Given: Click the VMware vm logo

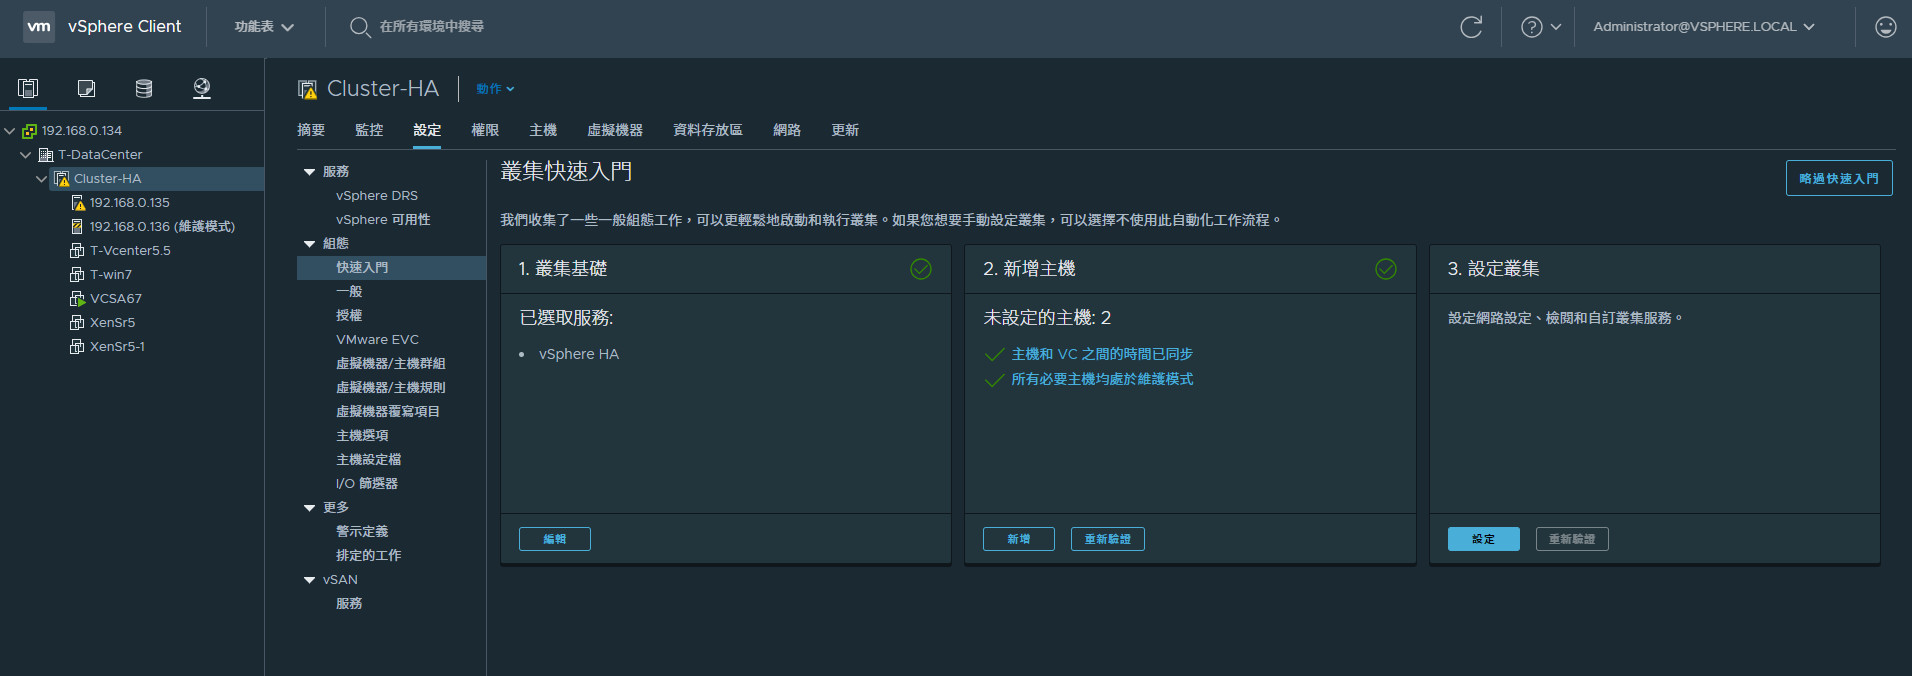Looking at the screenshot, I should 39,27.
